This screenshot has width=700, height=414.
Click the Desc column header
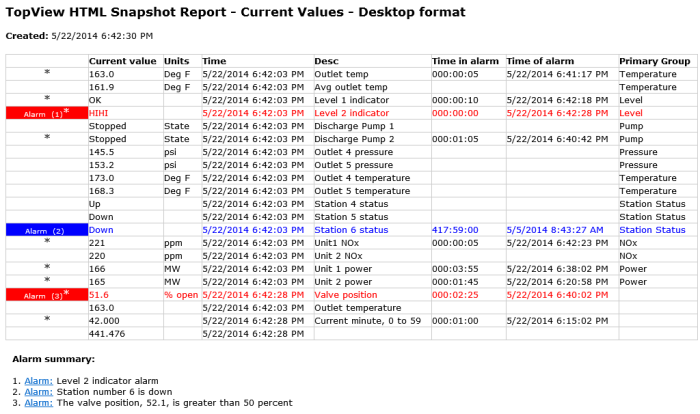pos(326,61)
